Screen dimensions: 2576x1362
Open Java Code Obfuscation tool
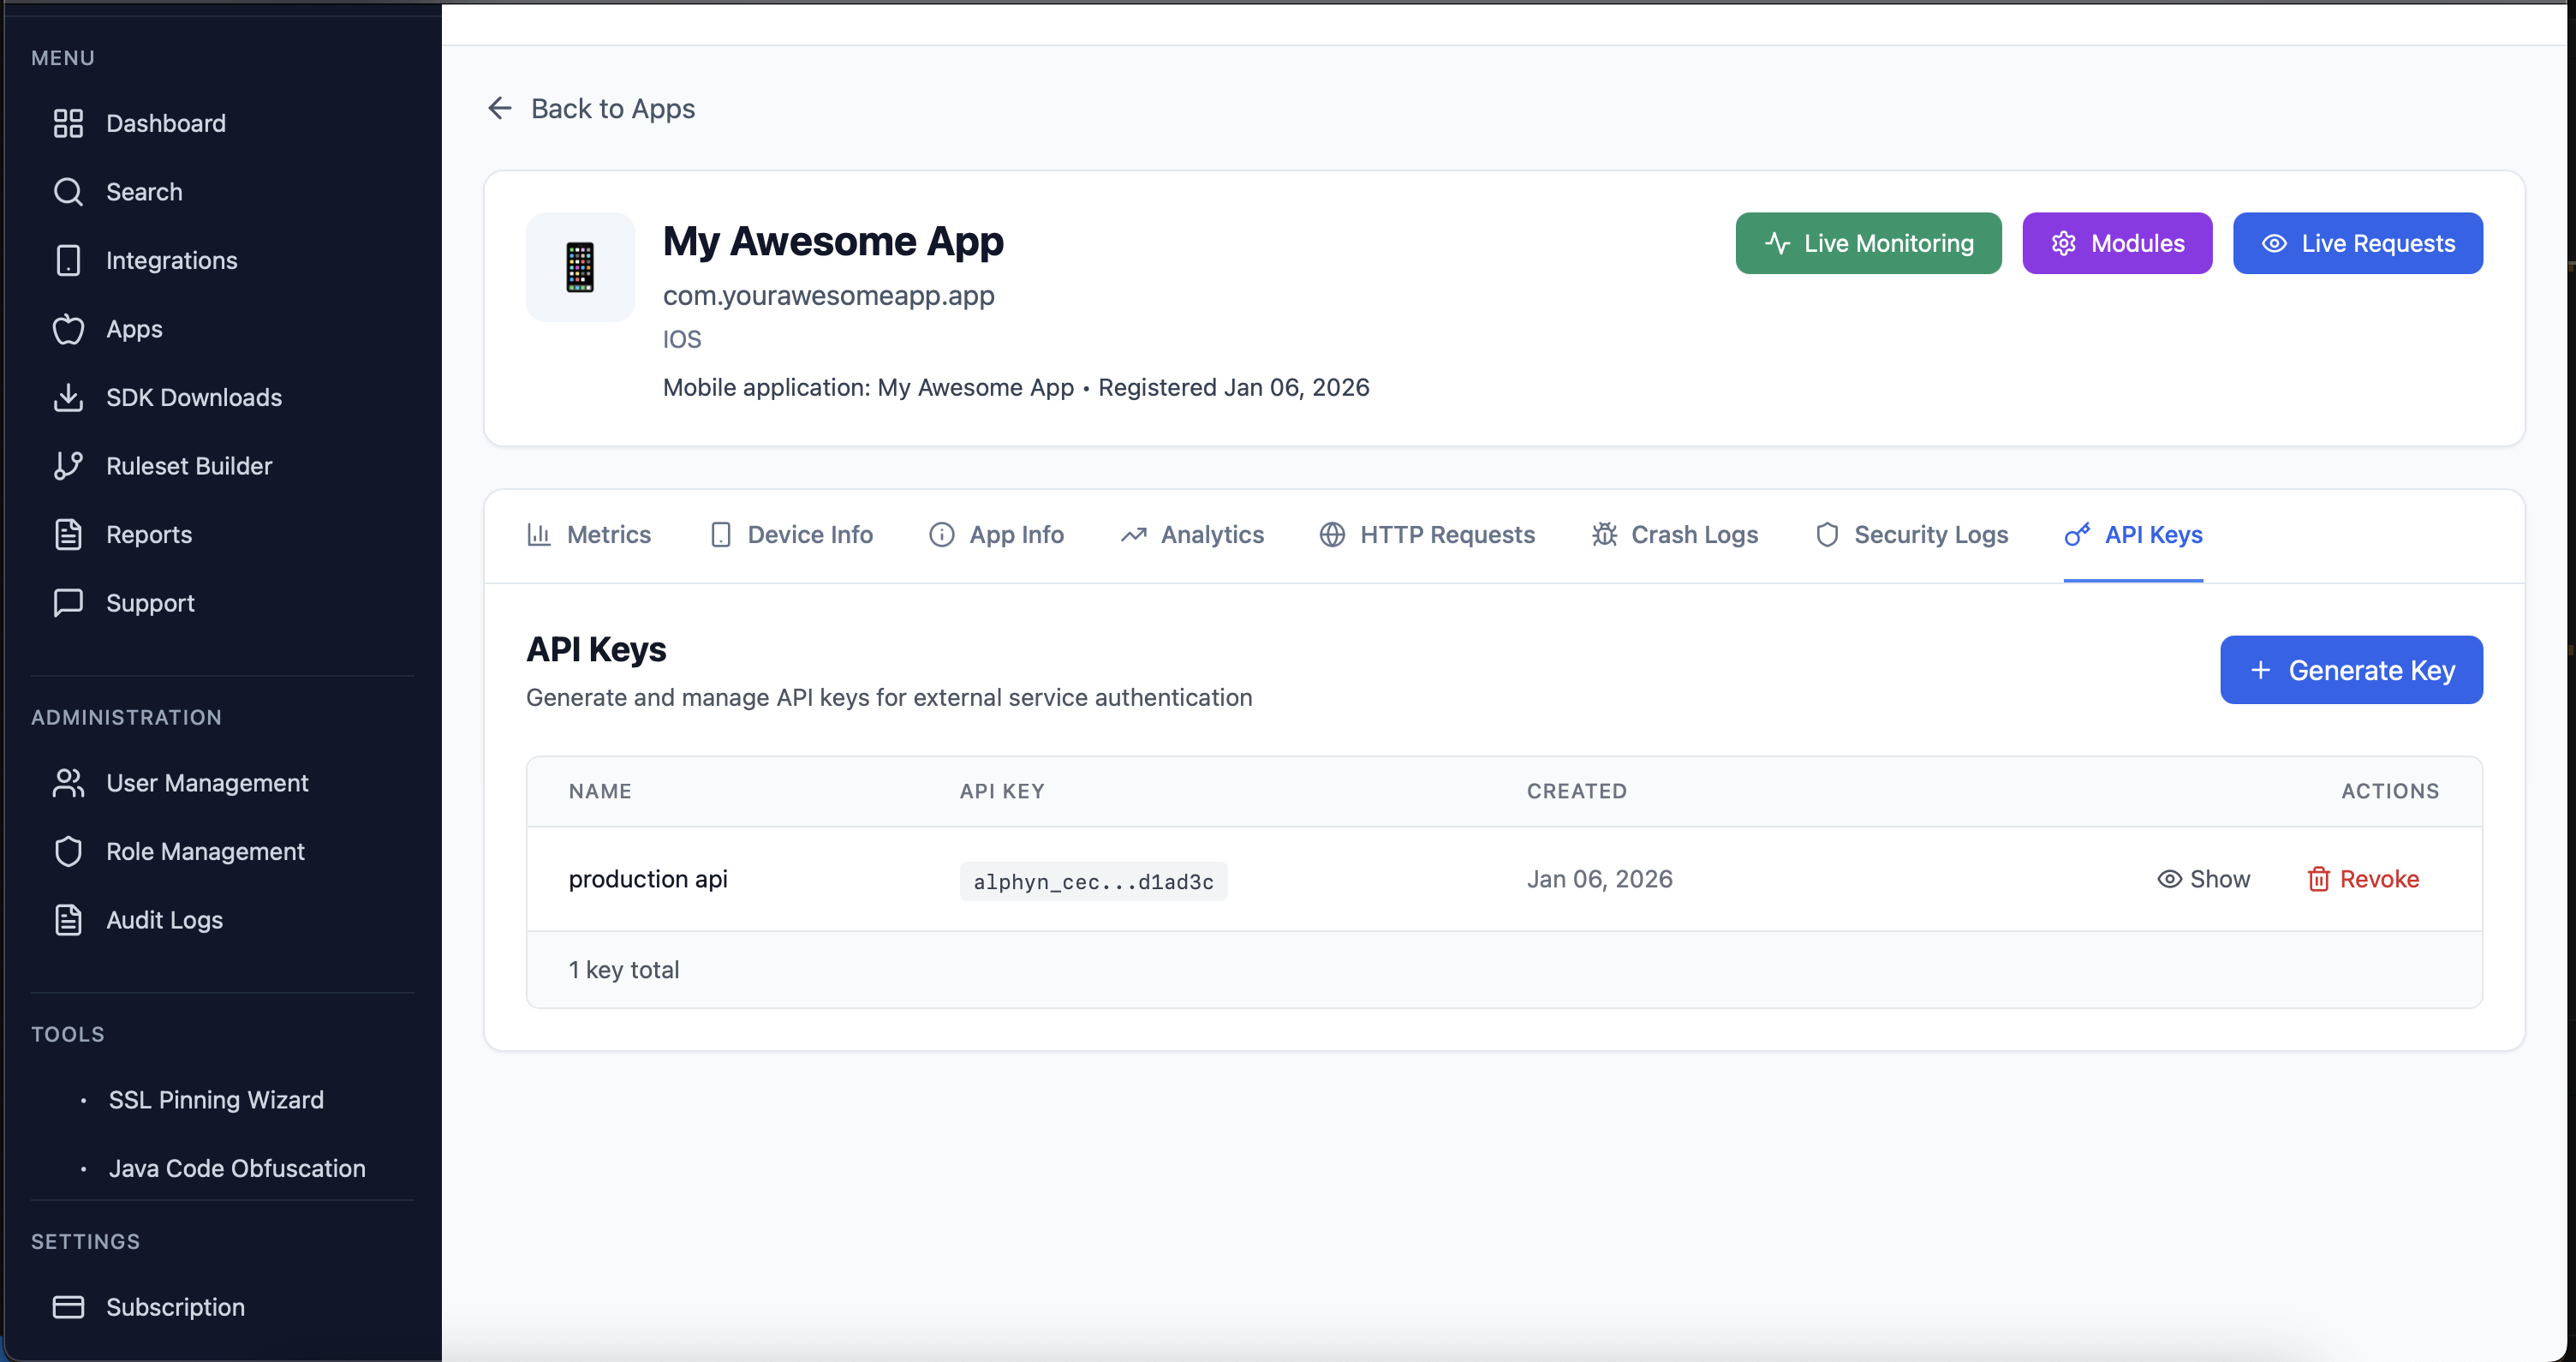(237, 1168)
